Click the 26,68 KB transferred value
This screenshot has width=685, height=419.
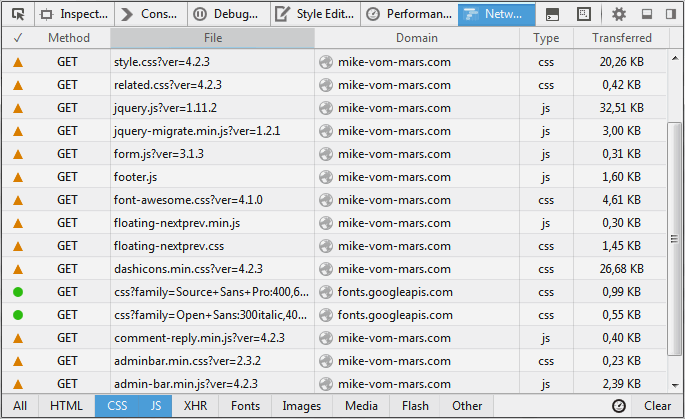click(x=621, y=269)
